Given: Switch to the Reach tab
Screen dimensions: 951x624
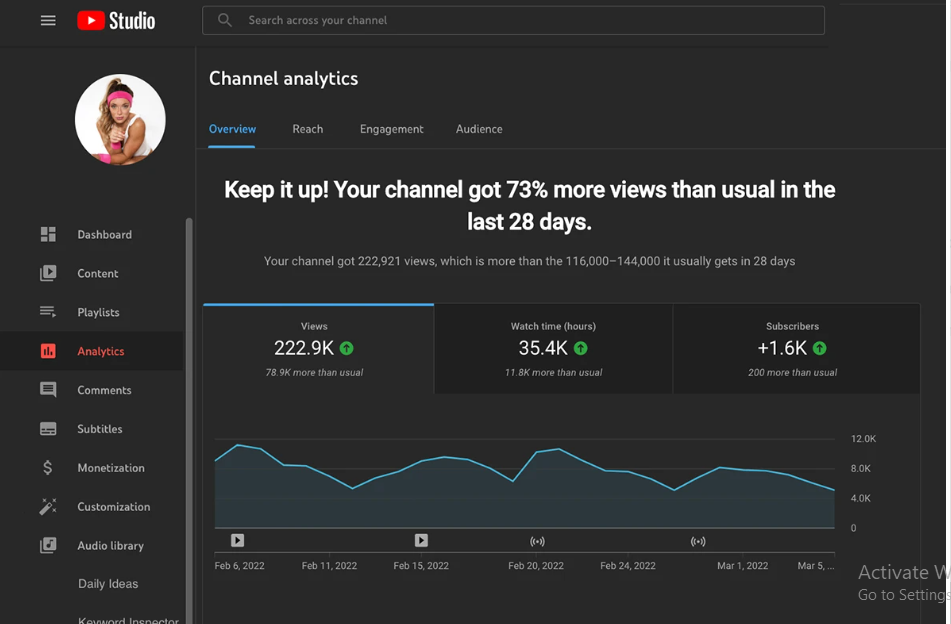Looking at the screenshot, I should (x=307, y=129).
